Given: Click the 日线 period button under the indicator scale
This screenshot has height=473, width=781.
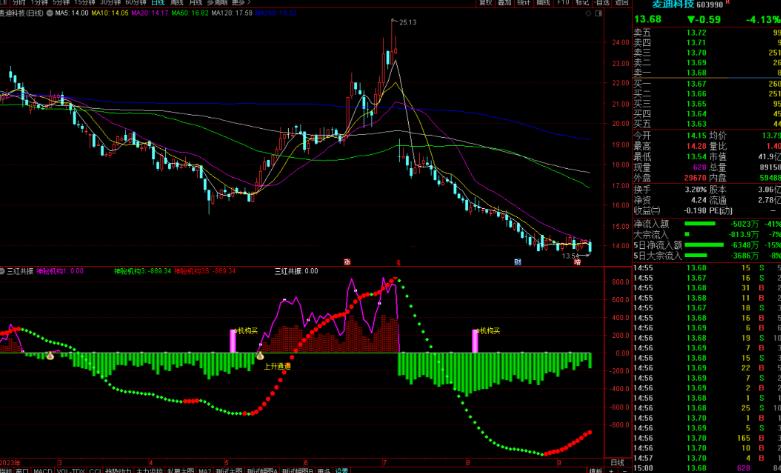Looking at the screenshot, I should tap(617, 462).
